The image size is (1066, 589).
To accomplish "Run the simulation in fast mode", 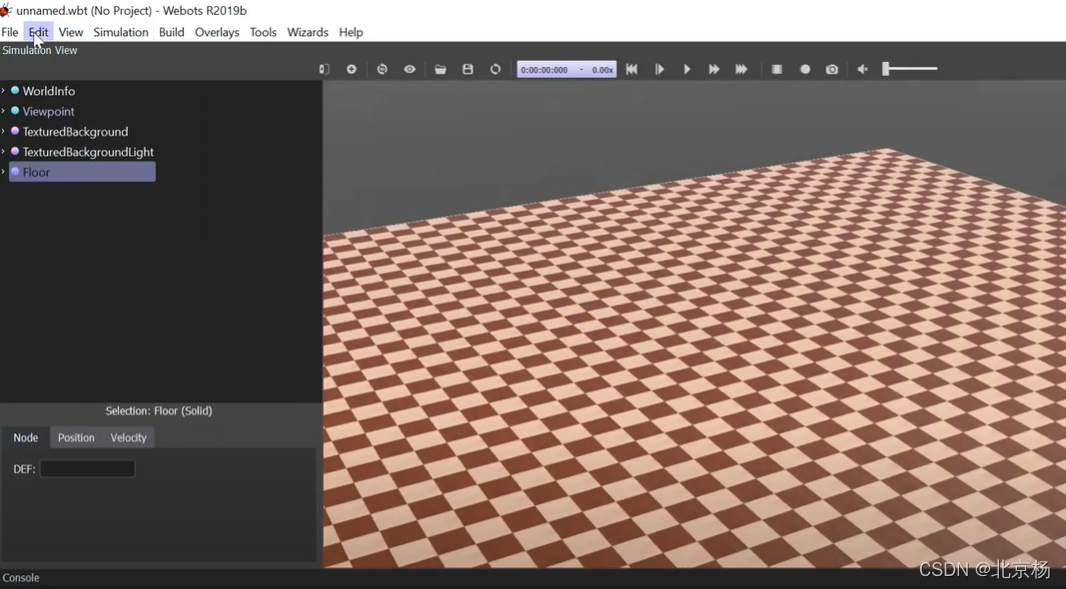I will (x=714, y=69).
